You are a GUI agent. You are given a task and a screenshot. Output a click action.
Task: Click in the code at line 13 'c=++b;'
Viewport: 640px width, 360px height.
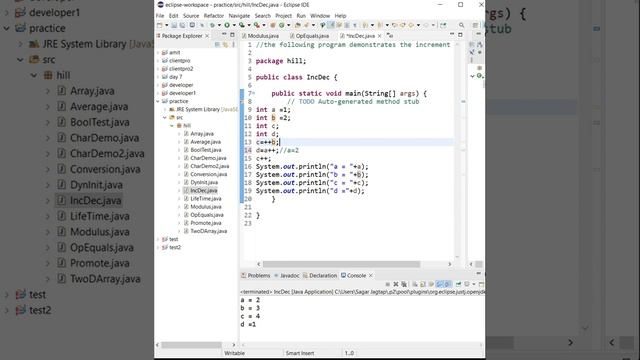point(267,142)
